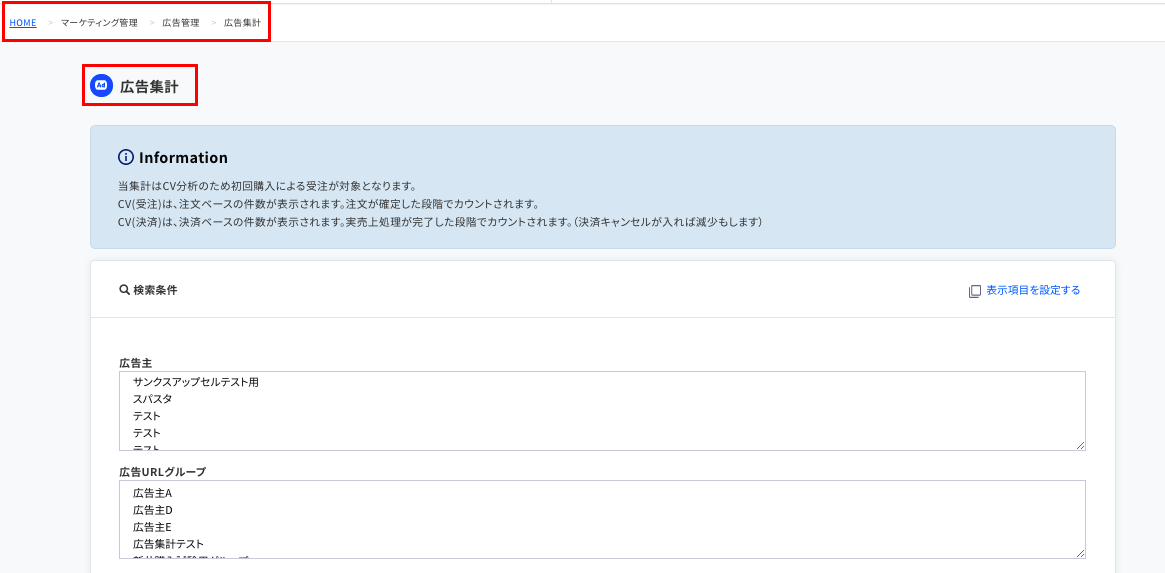
Task: Click the magnifier icon next to 検索条件
Action: (124, 290)
